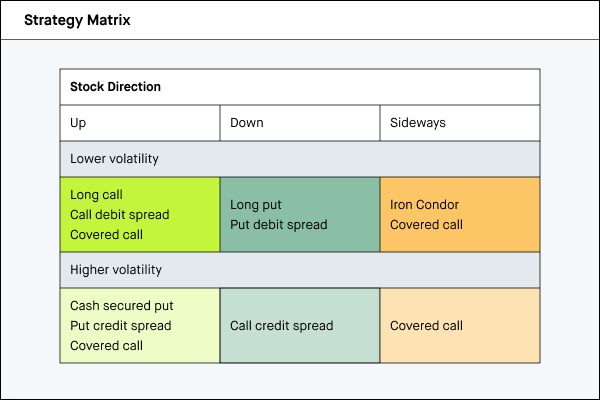Click the "Long call" strategy
This screenshot has height=400, width=600.
[97, 195]
